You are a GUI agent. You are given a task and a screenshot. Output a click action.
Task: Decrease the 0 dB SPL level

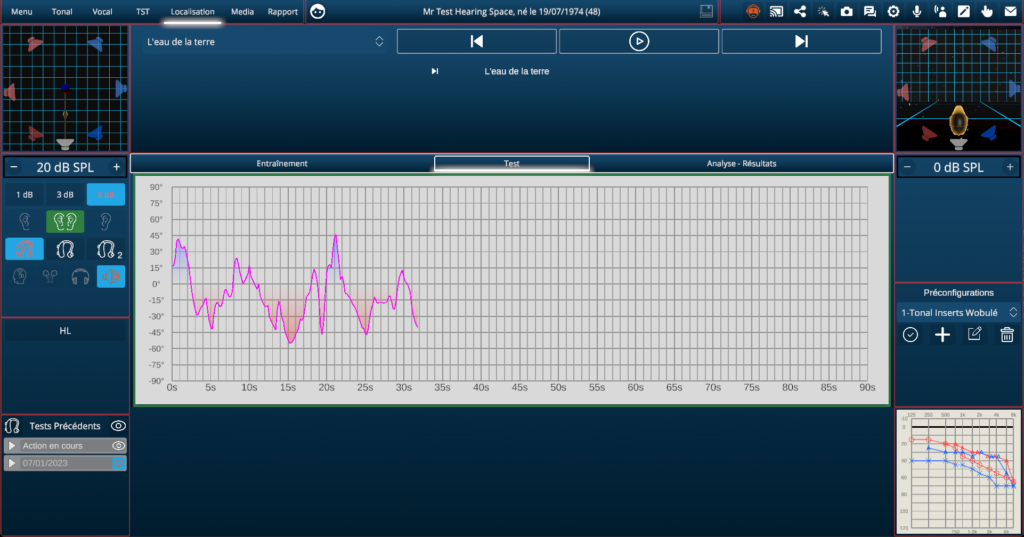(907, 167)
